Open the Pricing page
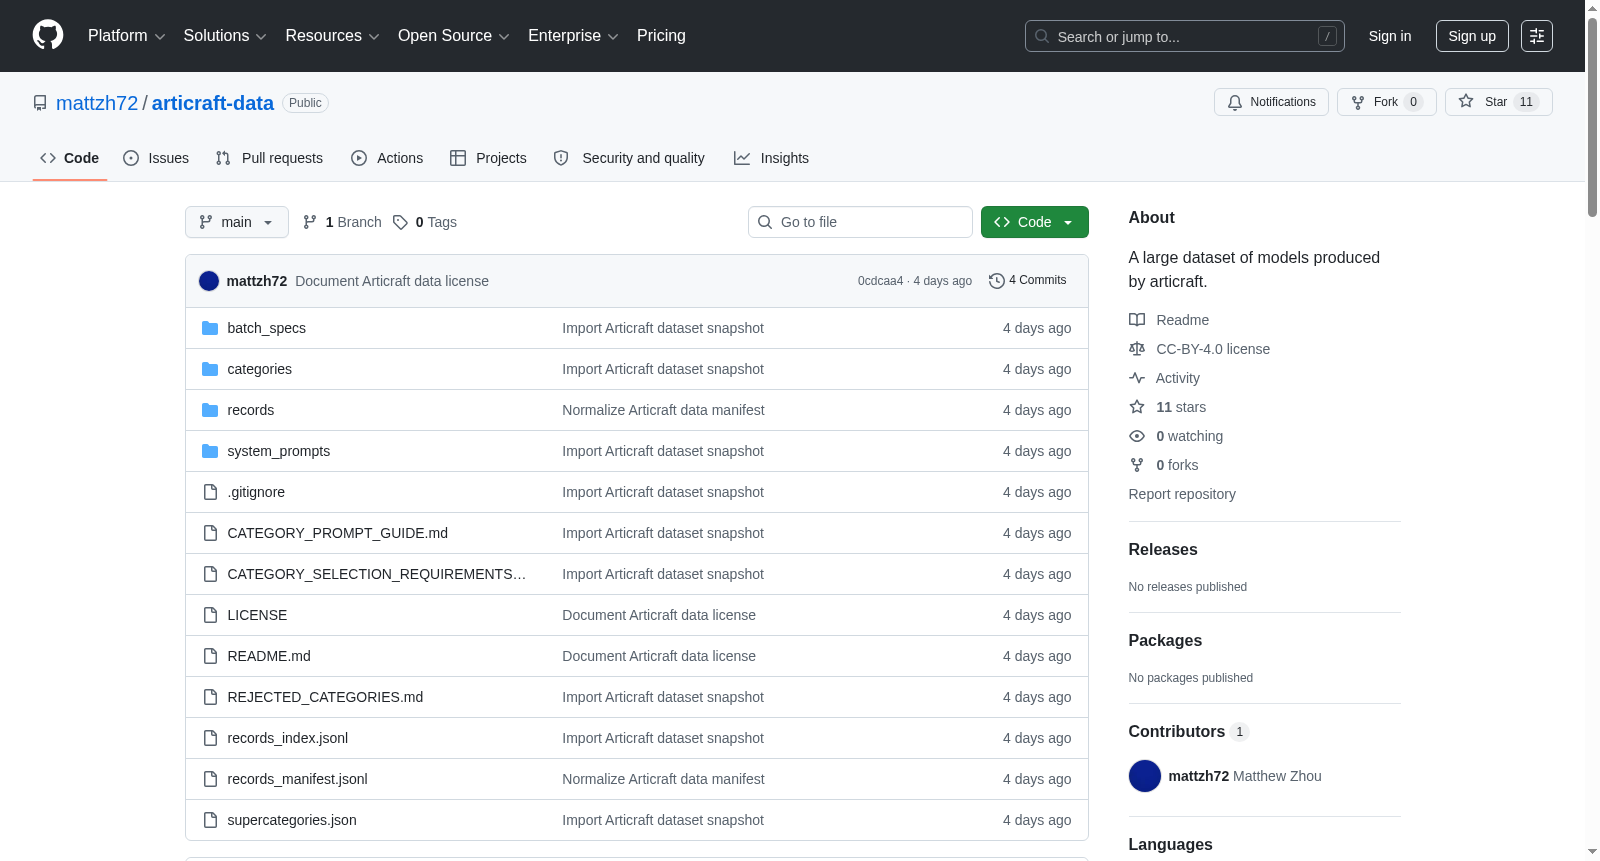This screenshot has height=861, width=1600. (x=661, y=36)
